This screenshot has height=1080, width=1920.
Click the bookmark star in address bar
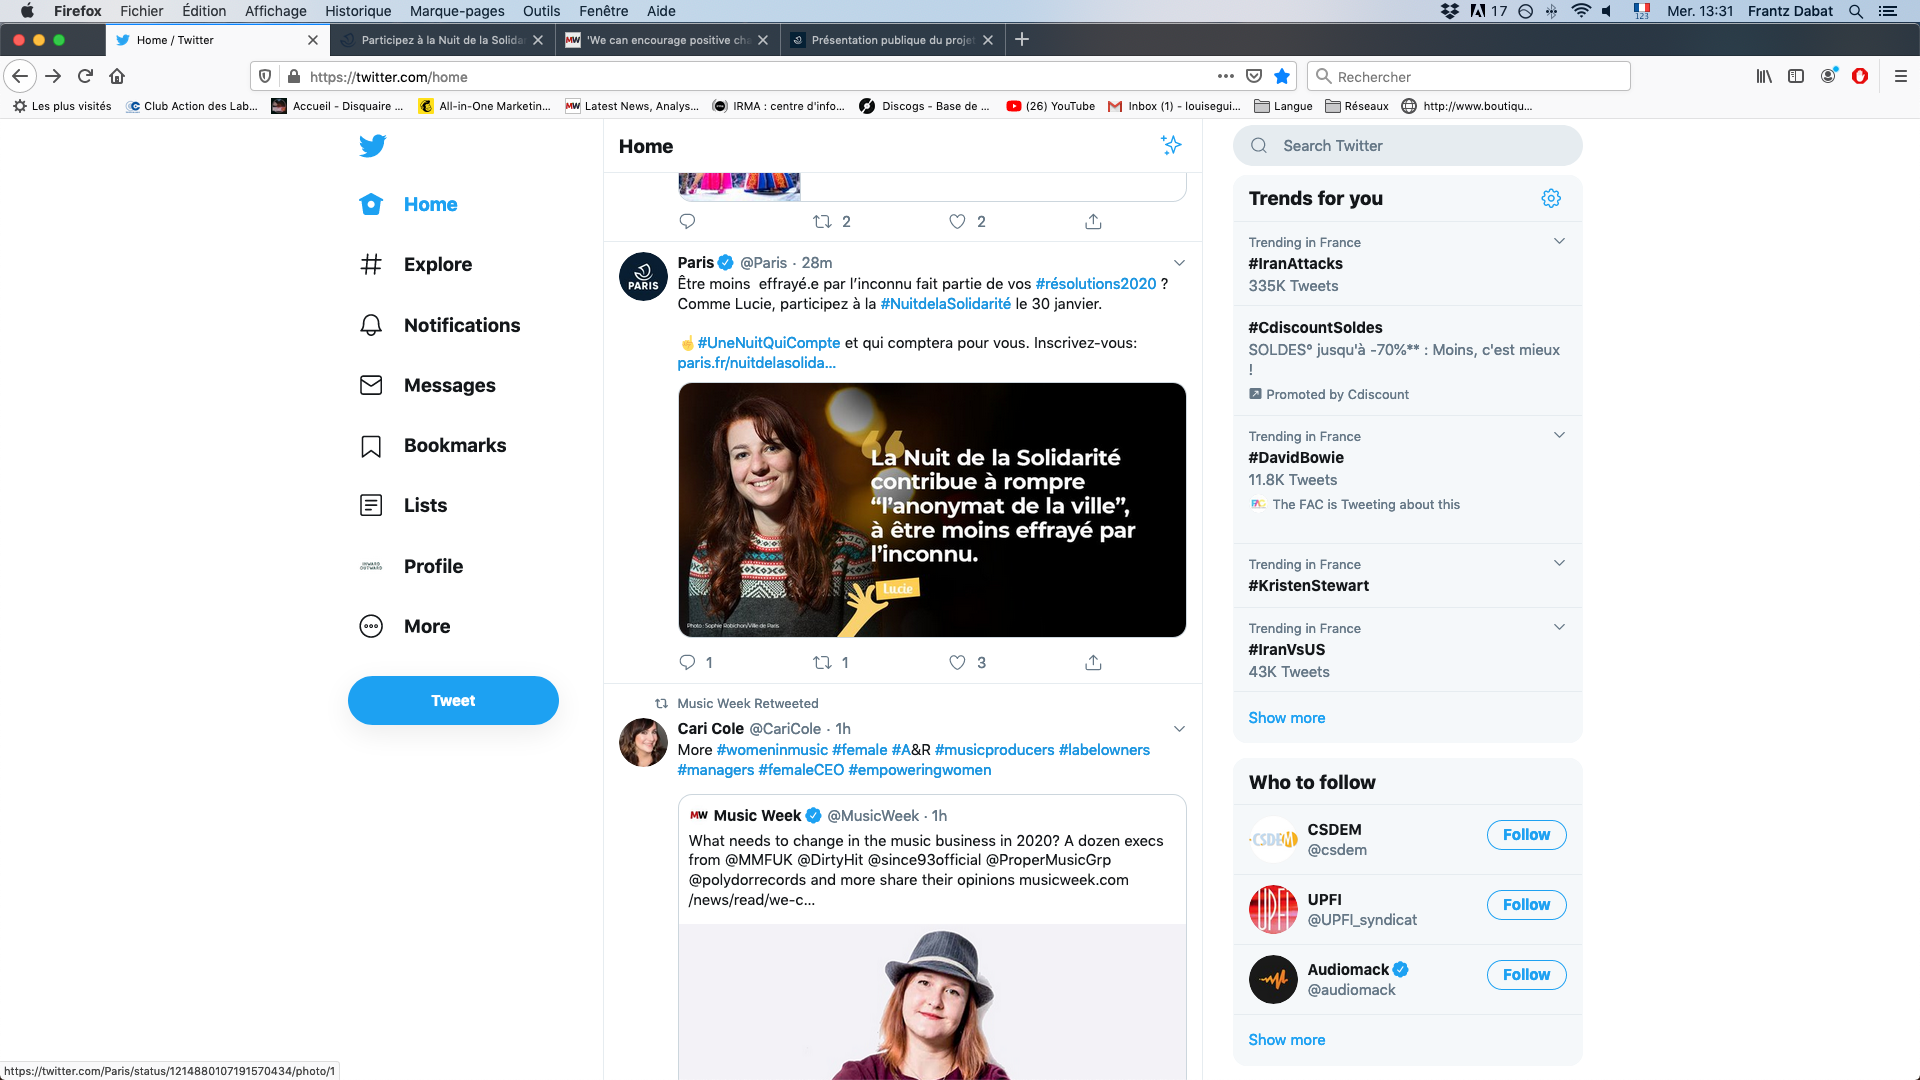pyautogui.click(x=1282, y=76)
